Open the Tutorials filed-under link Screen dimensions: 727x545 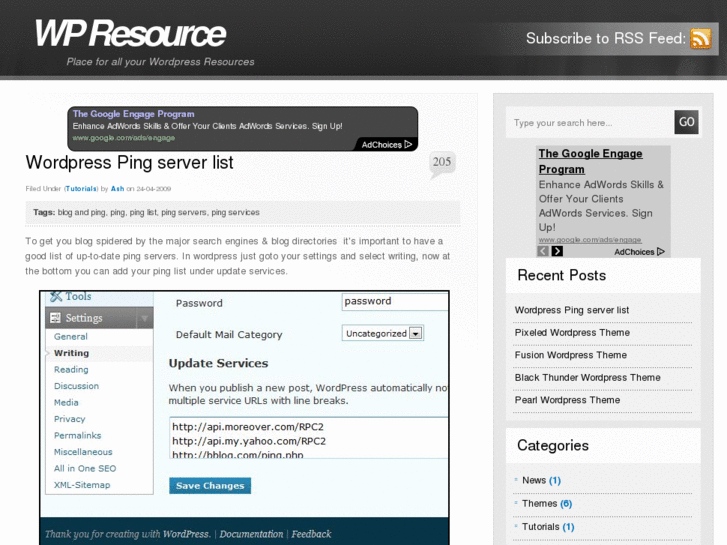click(81, 189)
